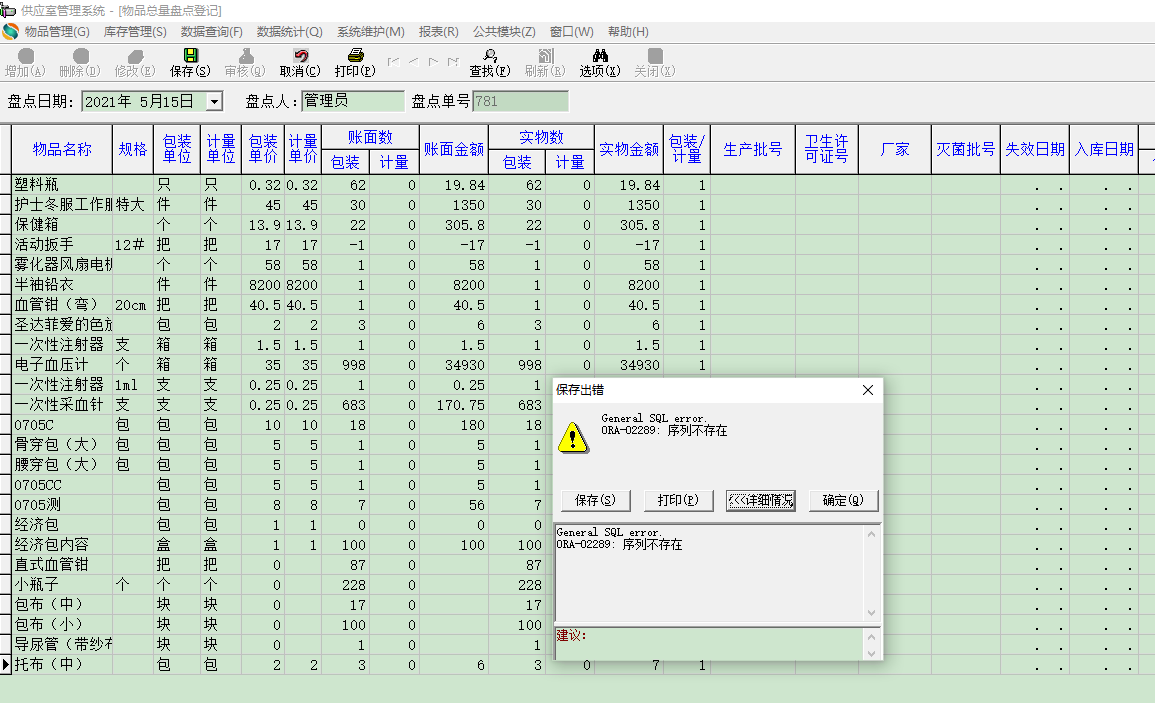Open the 库存管理(S) menu
Viewport: 1155px width, 703px height.
135,32
